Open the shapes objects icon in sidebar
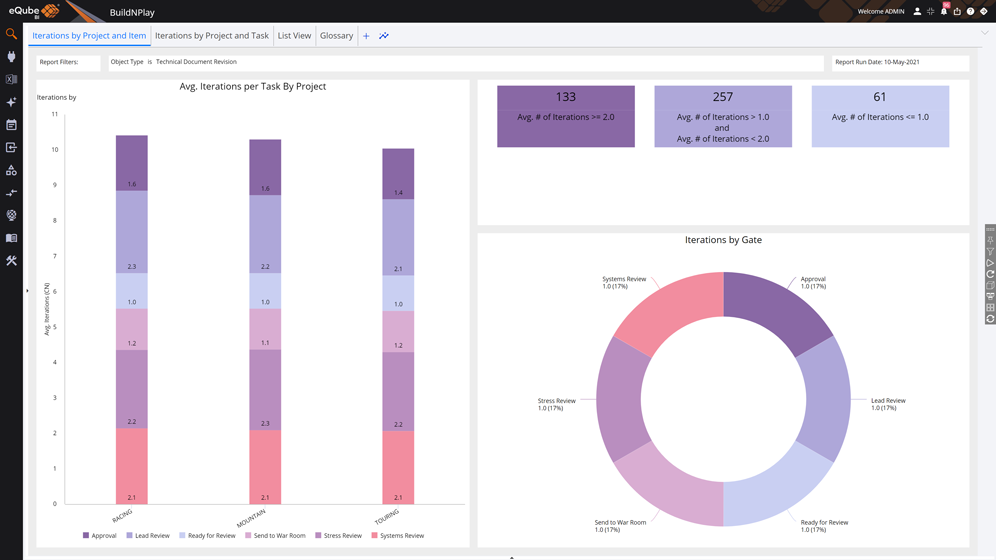This screenshot has height=560, width=996. tap(11, 170)
